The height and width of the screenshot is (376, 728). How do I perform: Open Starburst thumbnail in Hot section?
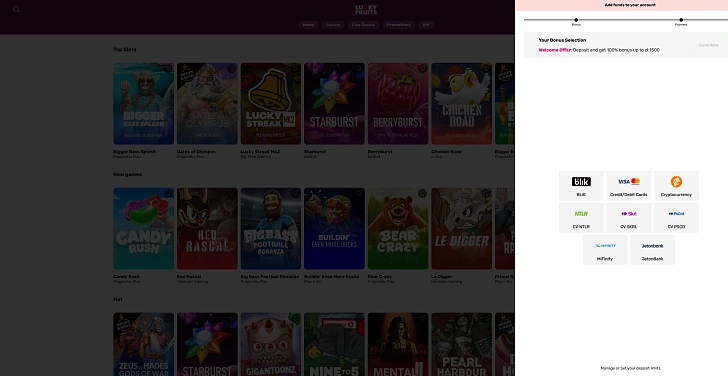207,344
